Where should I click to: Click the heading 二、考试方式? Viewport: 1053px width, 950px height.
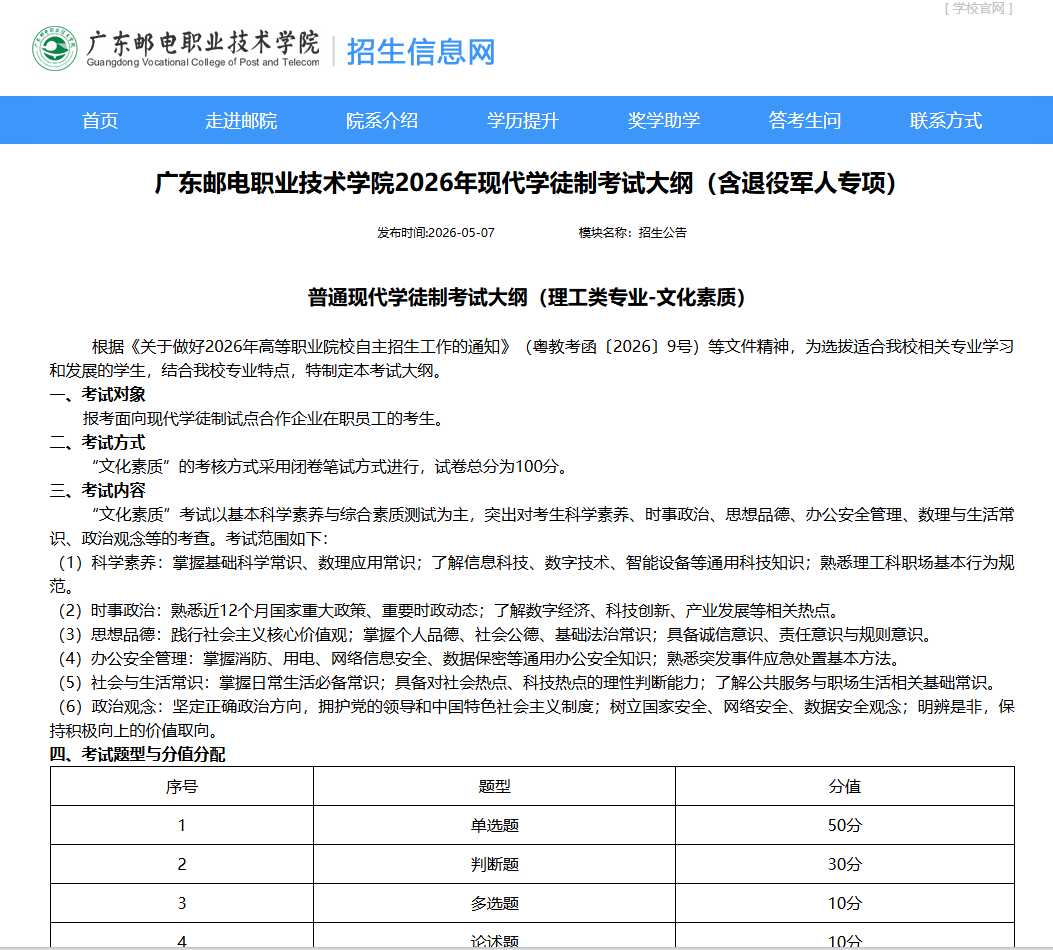pyautogui.click(x=97, y=443)
